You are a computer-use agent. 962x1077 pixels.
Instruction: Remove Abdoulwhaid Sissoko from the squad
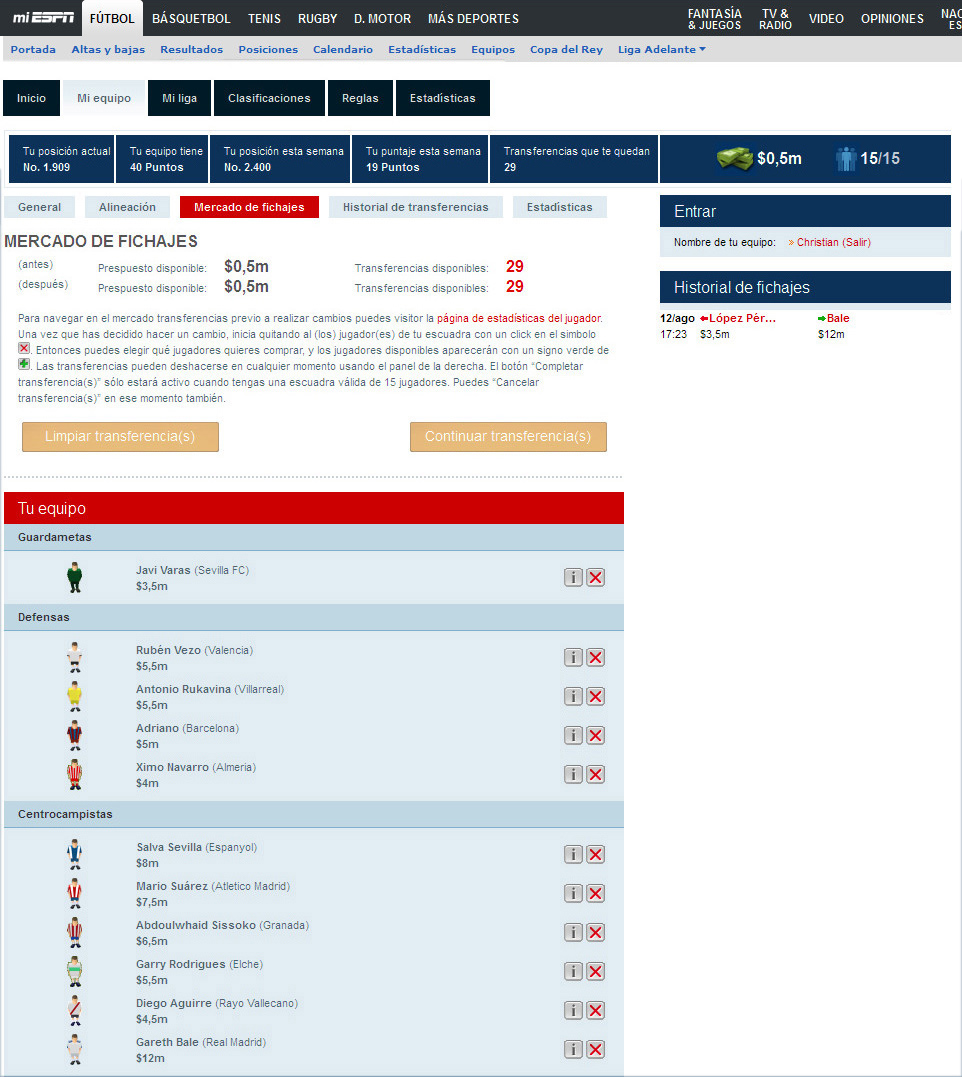point(596,933)
